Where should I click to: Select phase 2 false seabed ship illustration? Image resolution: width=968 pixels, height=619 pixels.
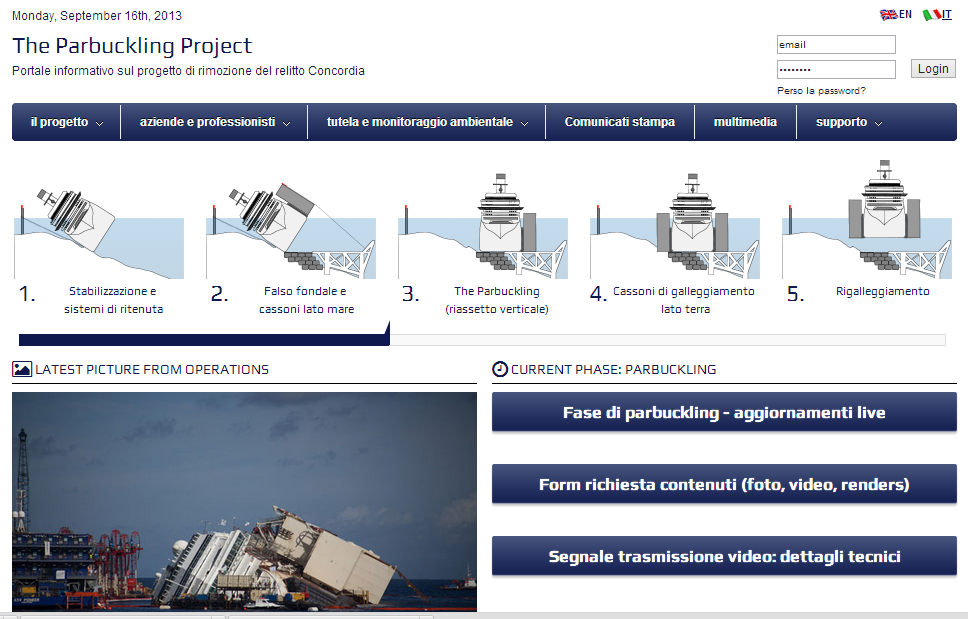(290, 228)
